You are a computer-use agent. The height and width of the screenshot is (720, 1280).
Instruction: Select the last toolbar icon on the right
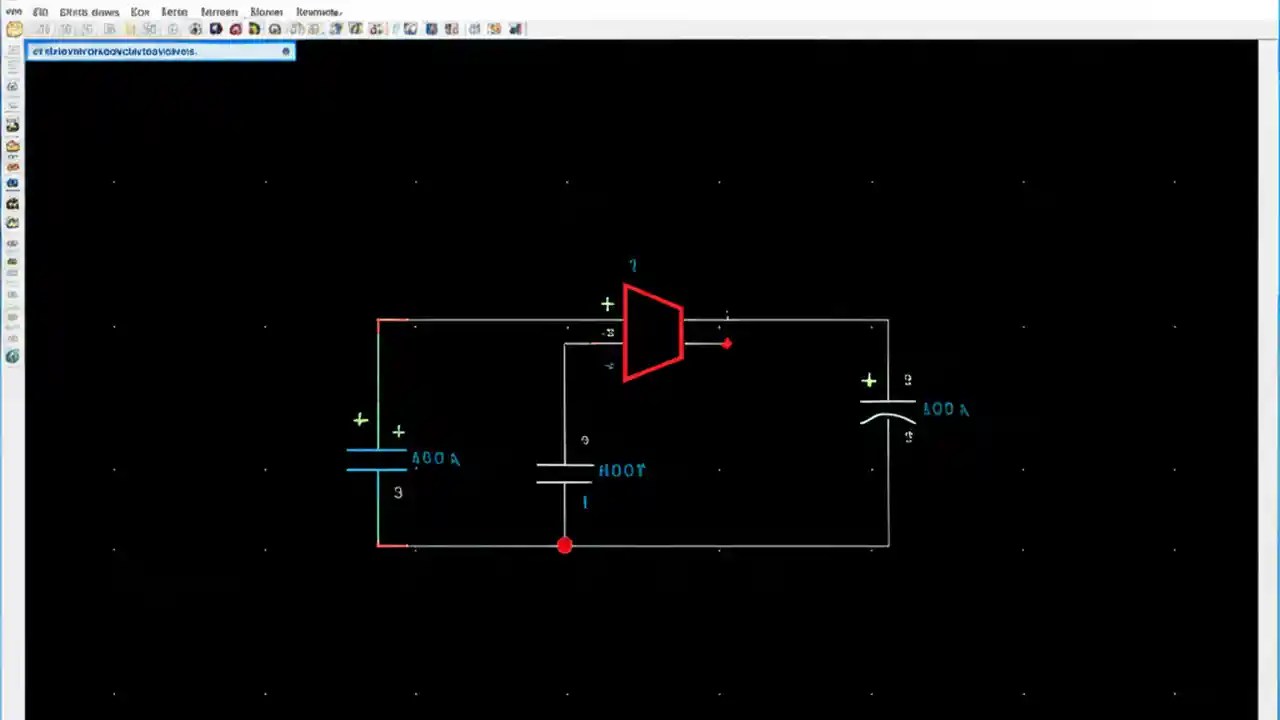click(515, 28)
